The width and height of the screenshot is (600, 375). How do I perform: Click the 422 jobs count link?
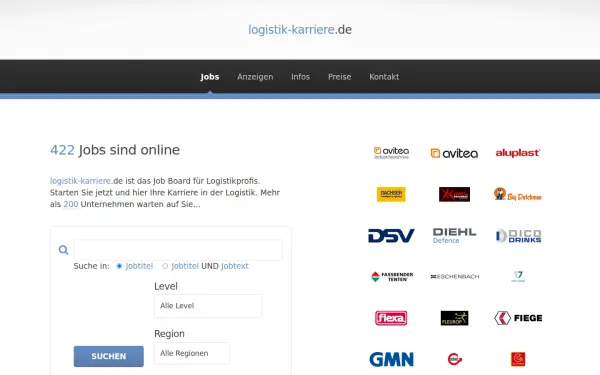(62, 150)
